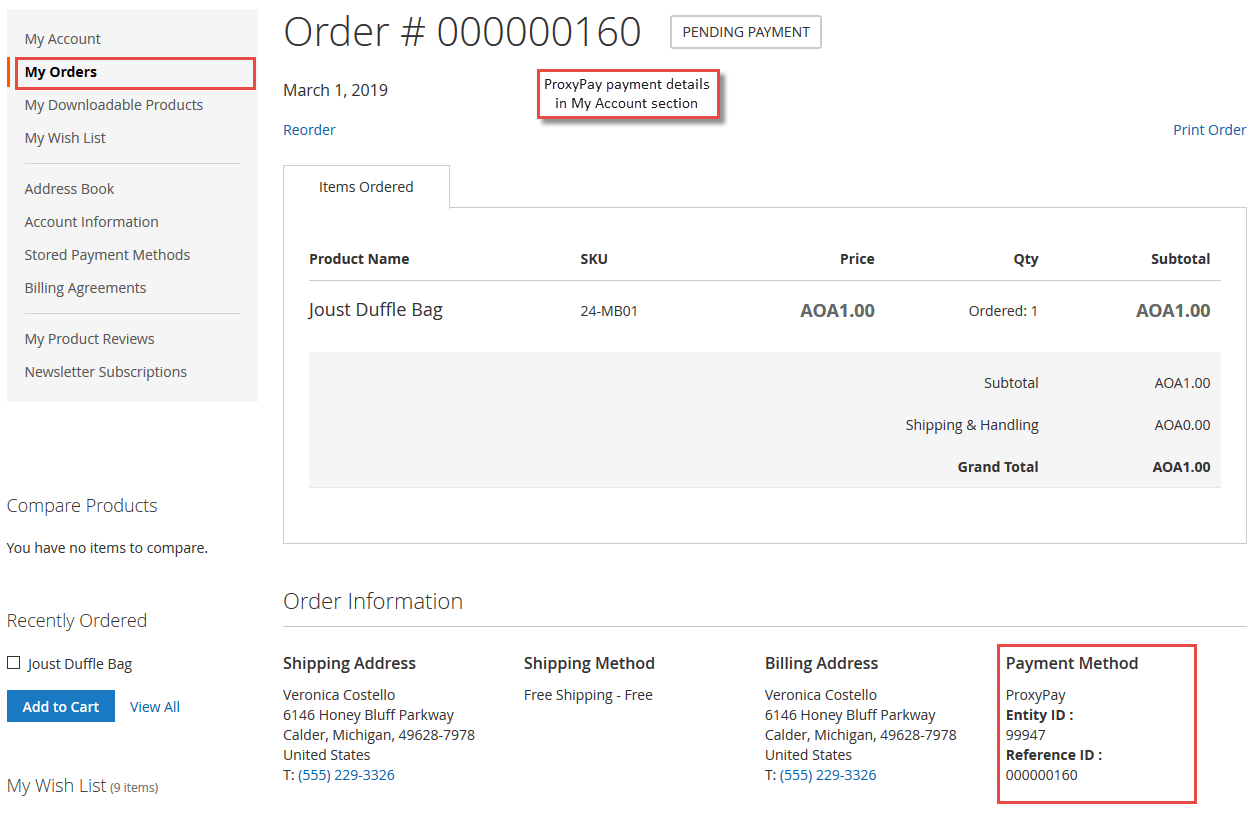Select the Items Ordered tab

point(366,187)
